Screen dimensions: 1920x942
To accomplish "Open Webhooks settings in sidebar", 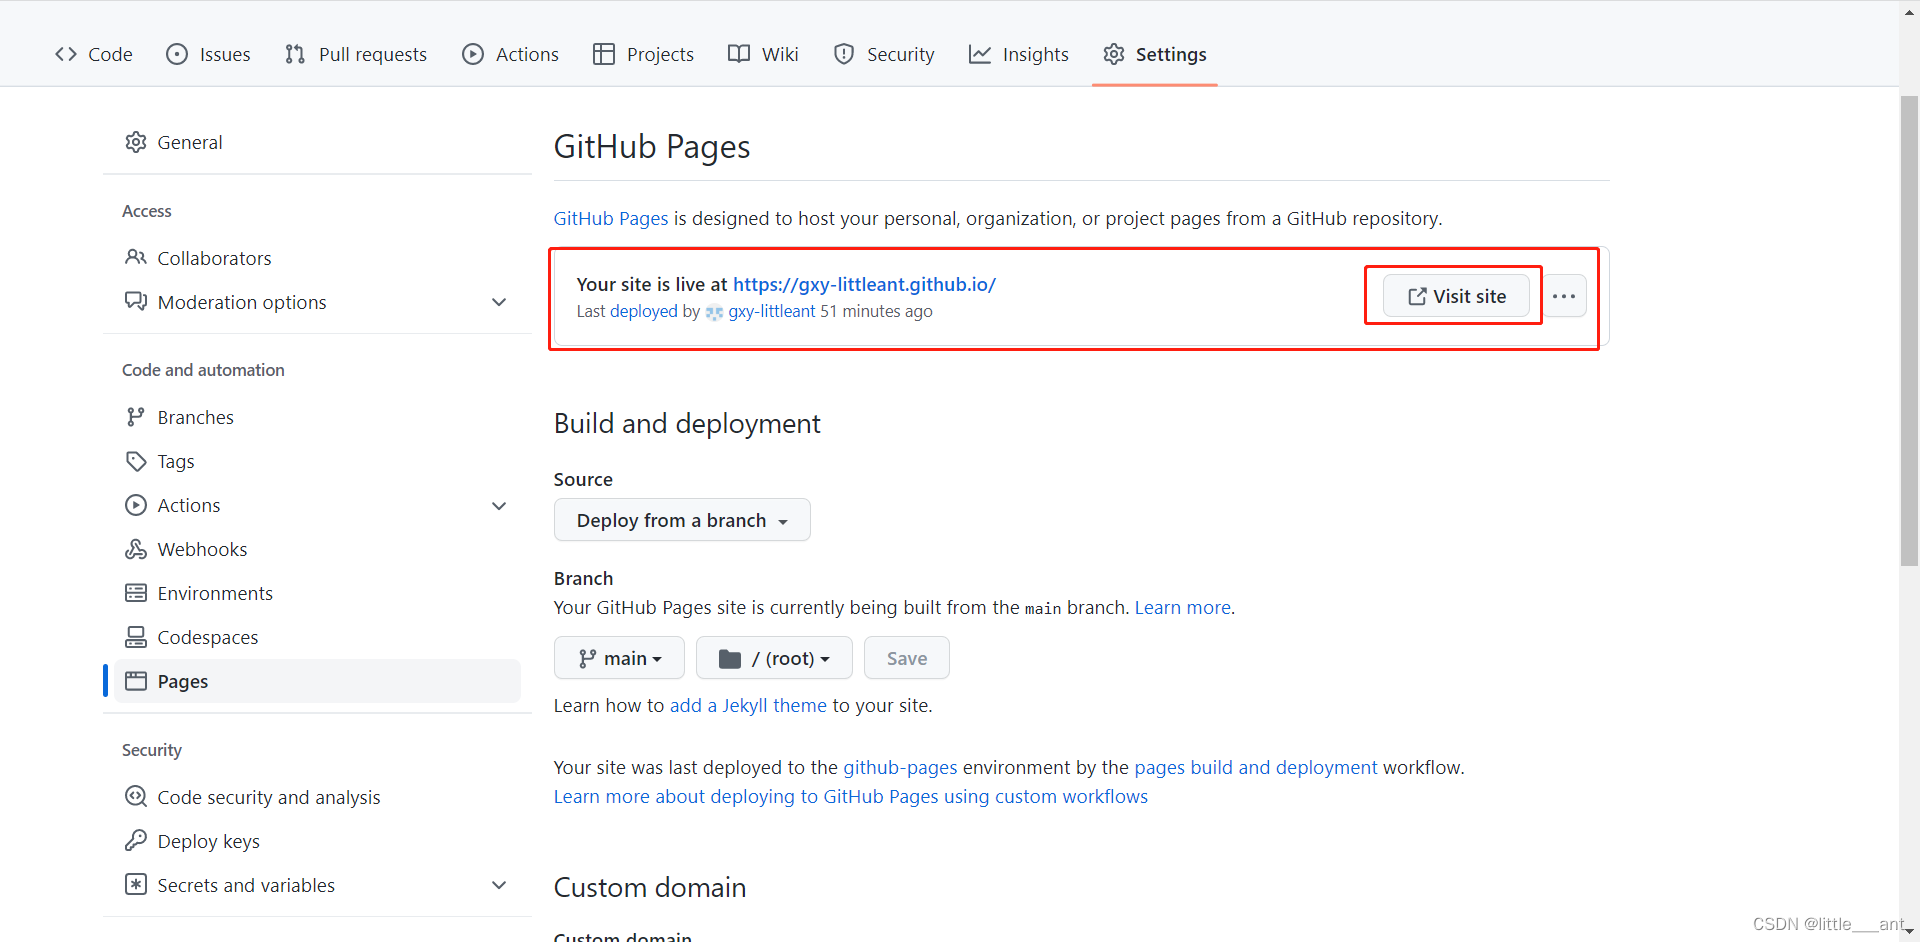I will (318, 549).
